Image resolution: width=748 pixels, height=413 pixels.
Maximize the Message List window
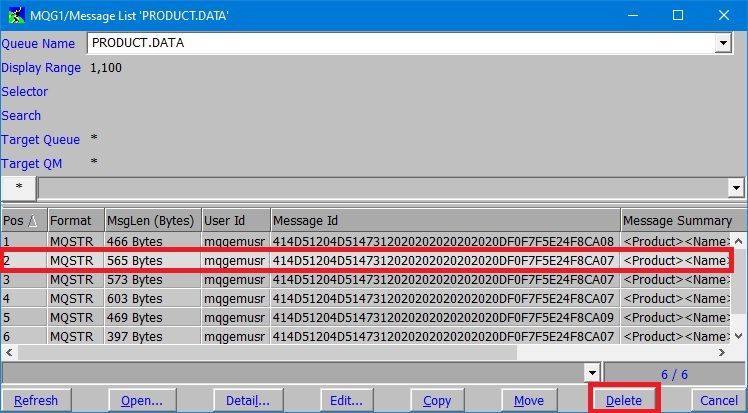[677, 15]
